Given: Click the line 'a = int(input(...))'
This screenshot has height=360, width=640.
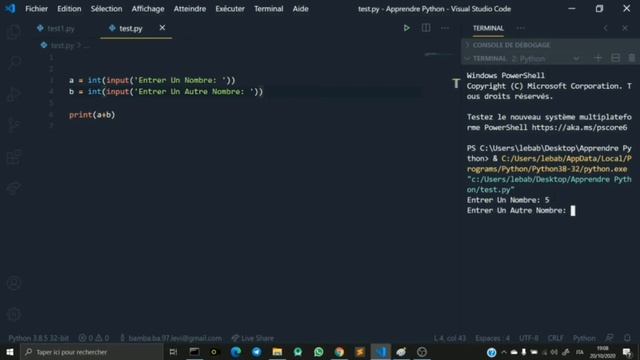Looking at the screenshot, I should point(152,80).
